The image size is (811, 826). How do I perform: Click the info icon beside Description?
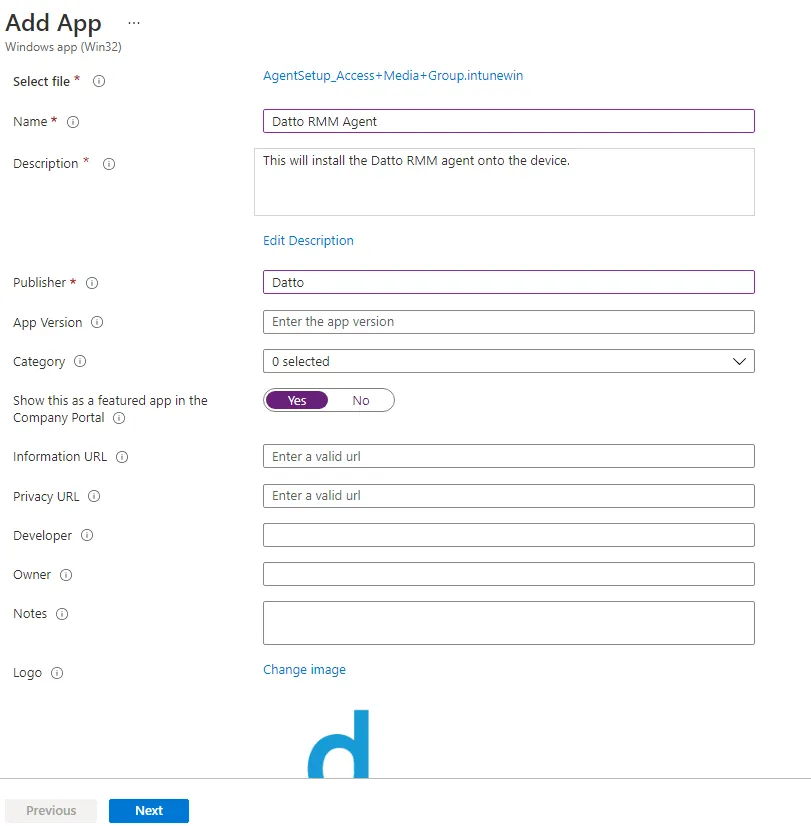tap(109, 164)
